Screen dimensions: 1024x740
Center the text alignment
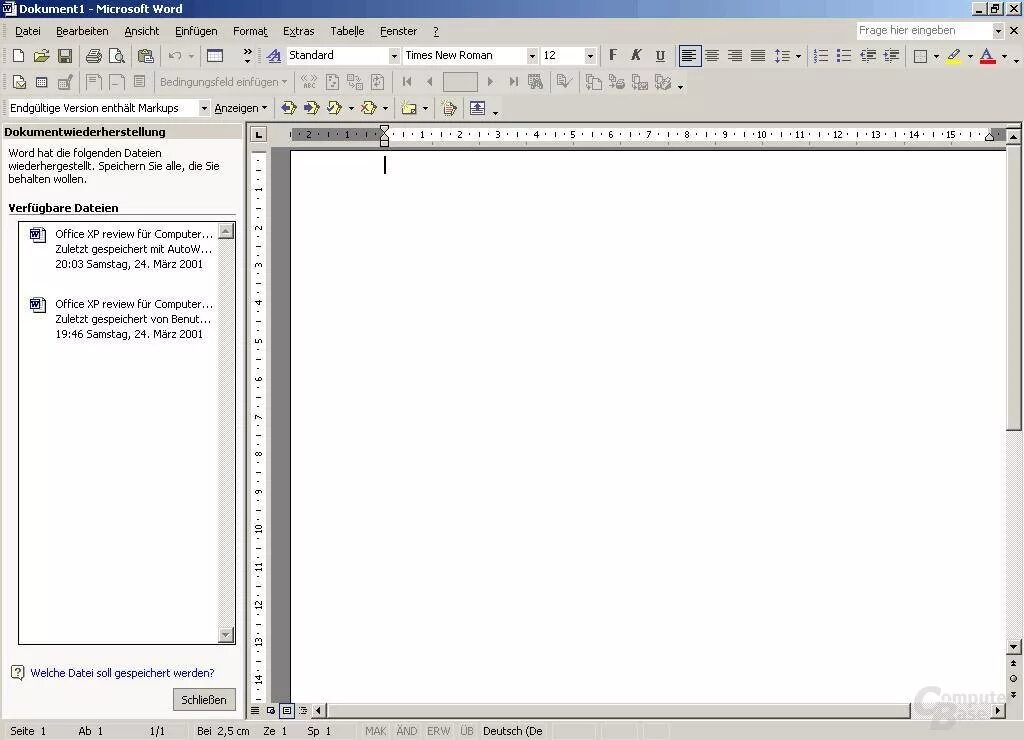click(x=712, y=56)
